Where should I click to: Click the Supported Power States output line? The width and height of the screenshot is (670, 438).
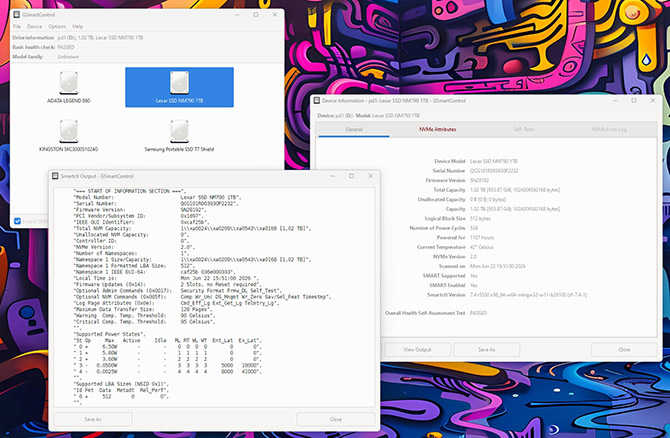click(x=110, y=334)
